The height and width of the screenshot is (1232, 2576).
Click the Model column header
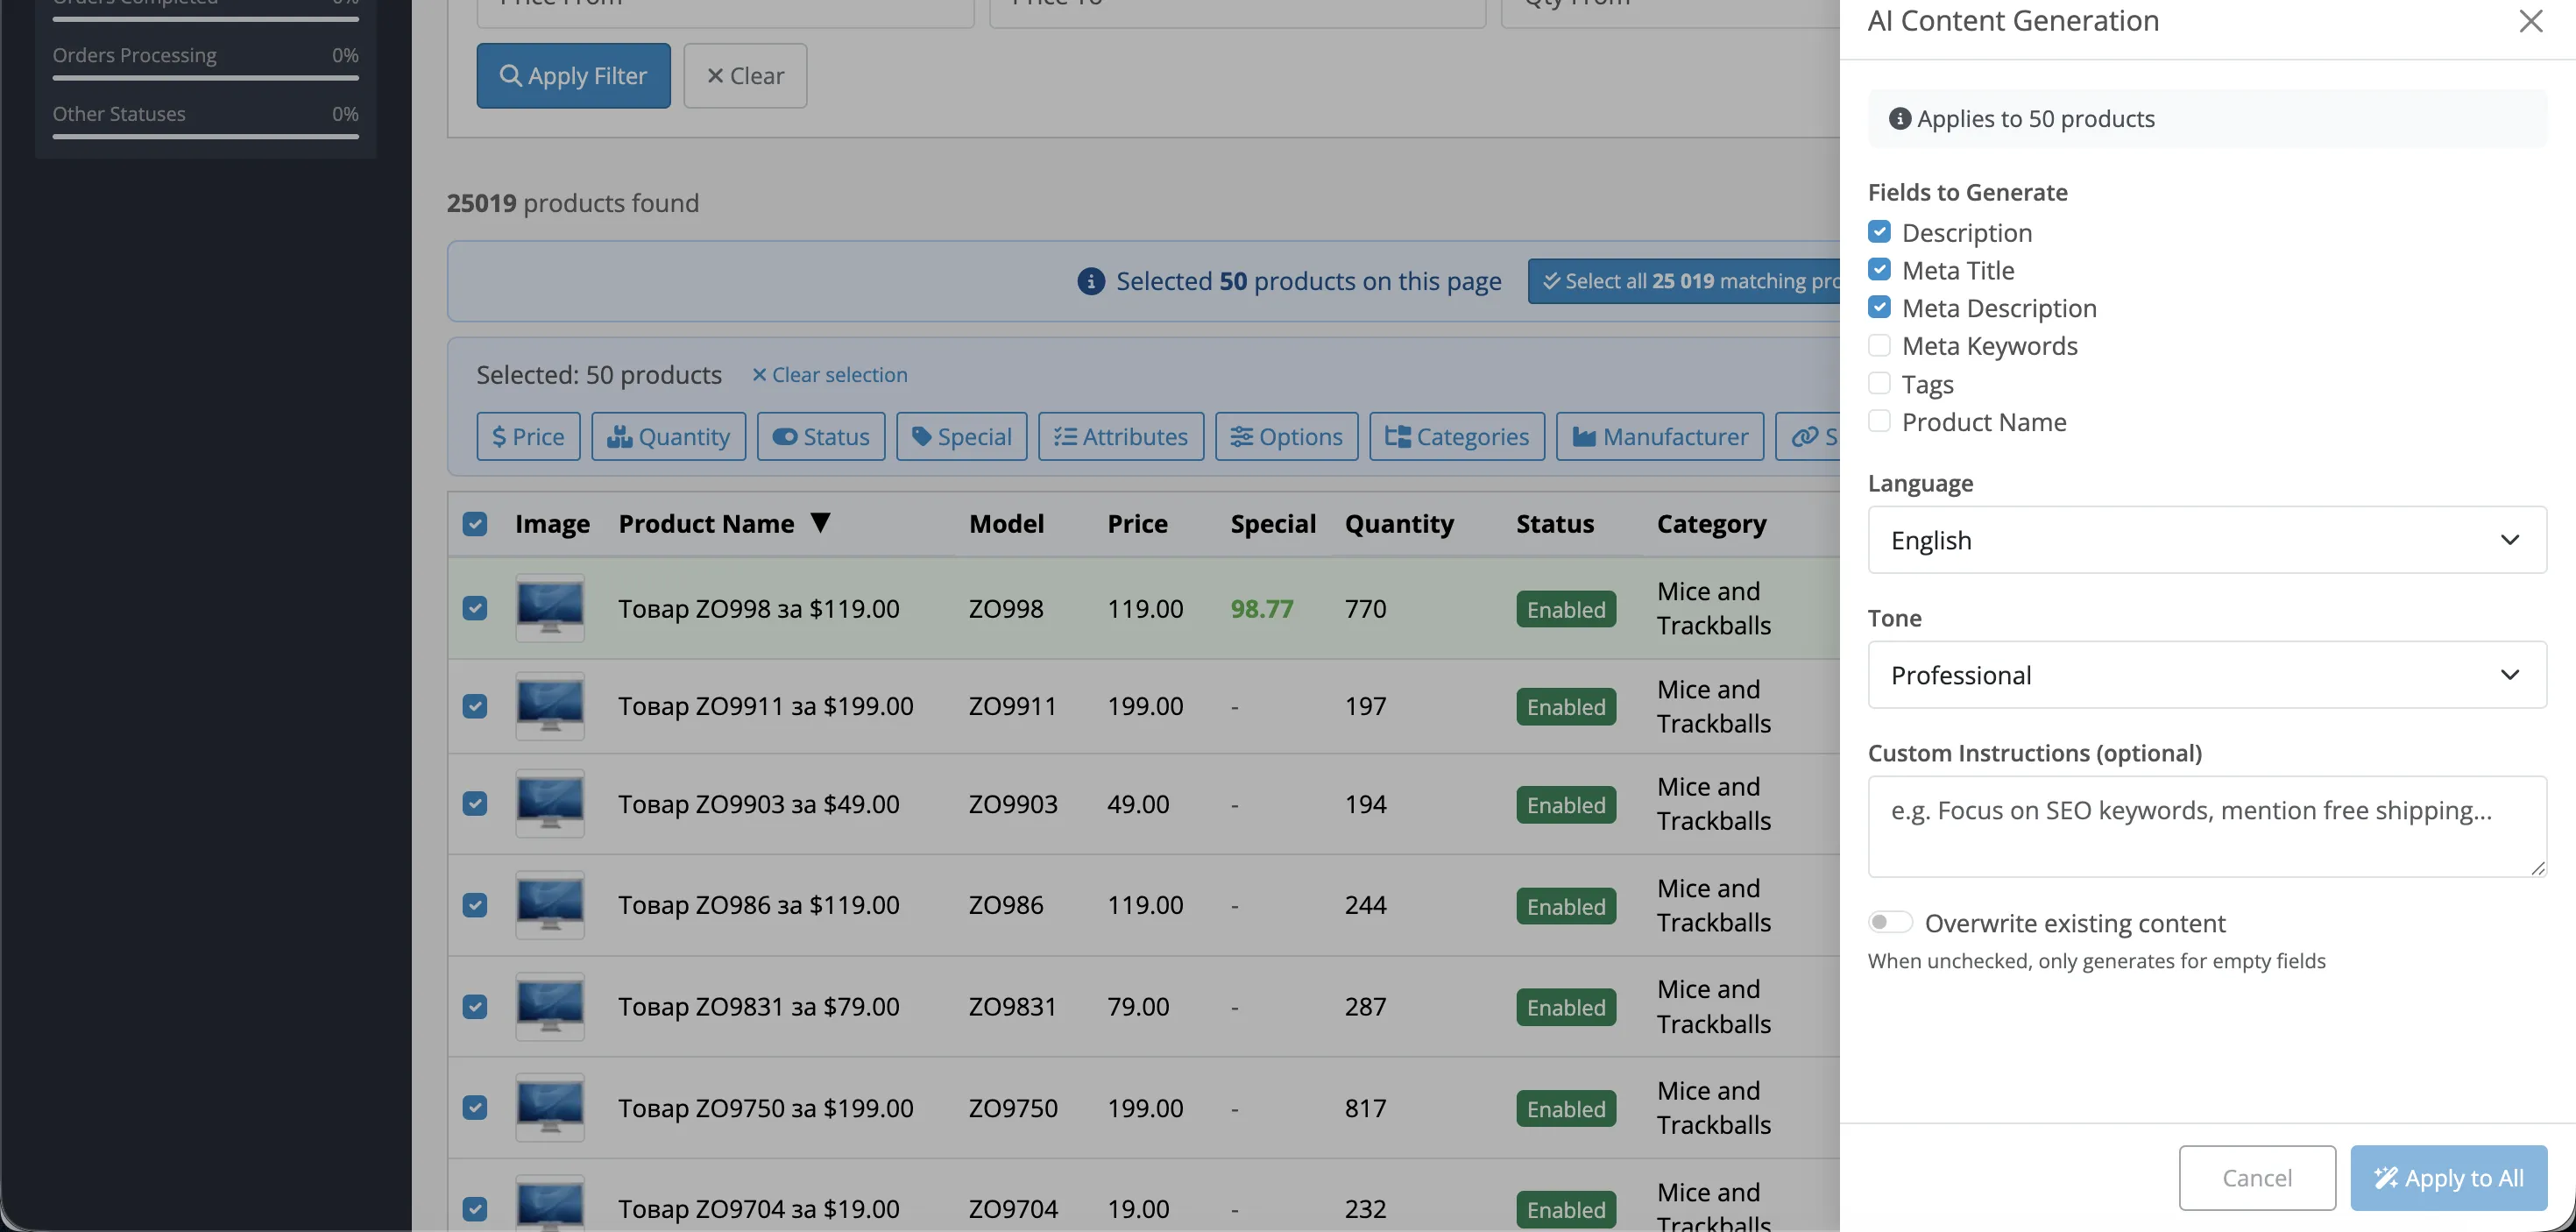[x=1006, y=524]
